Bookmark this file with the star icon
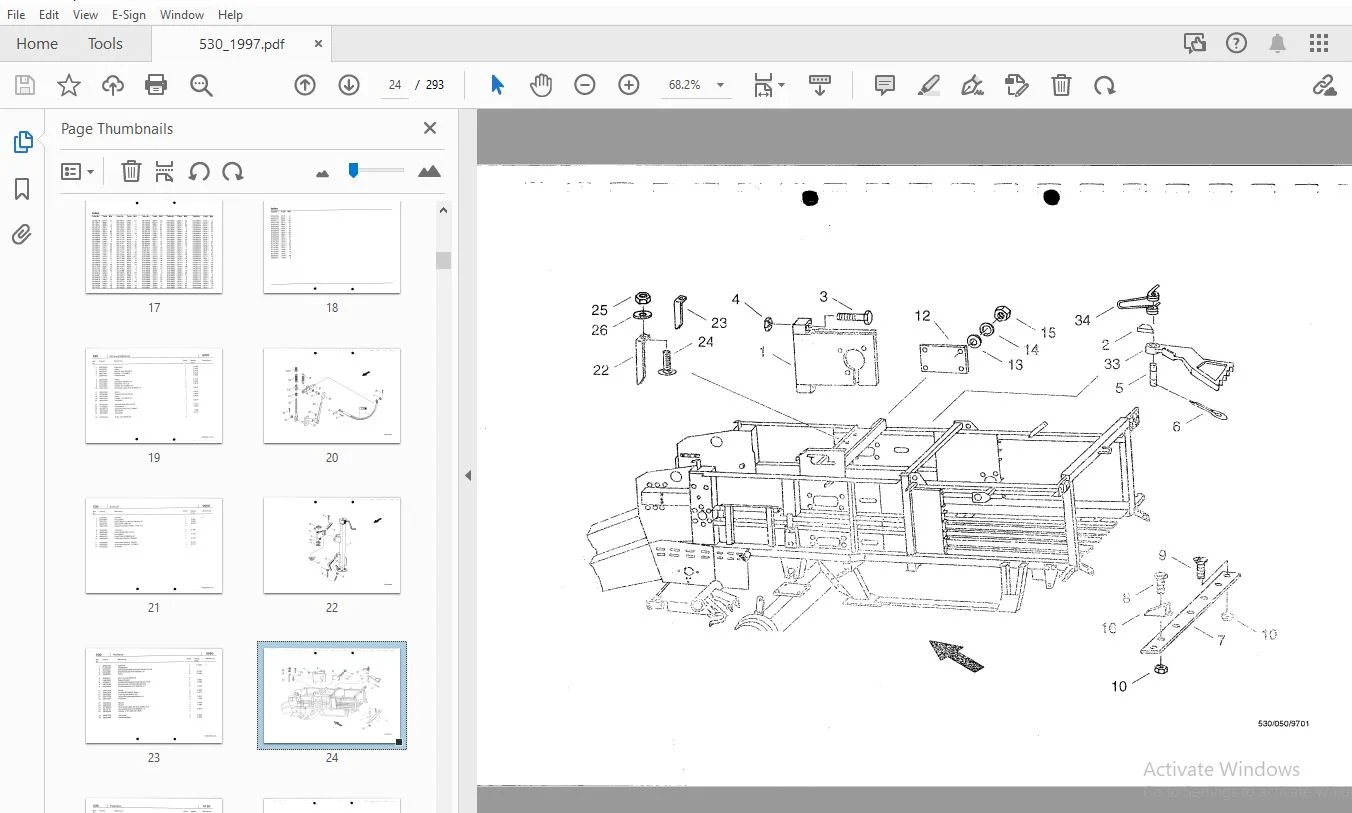 (x=69, y=85)
